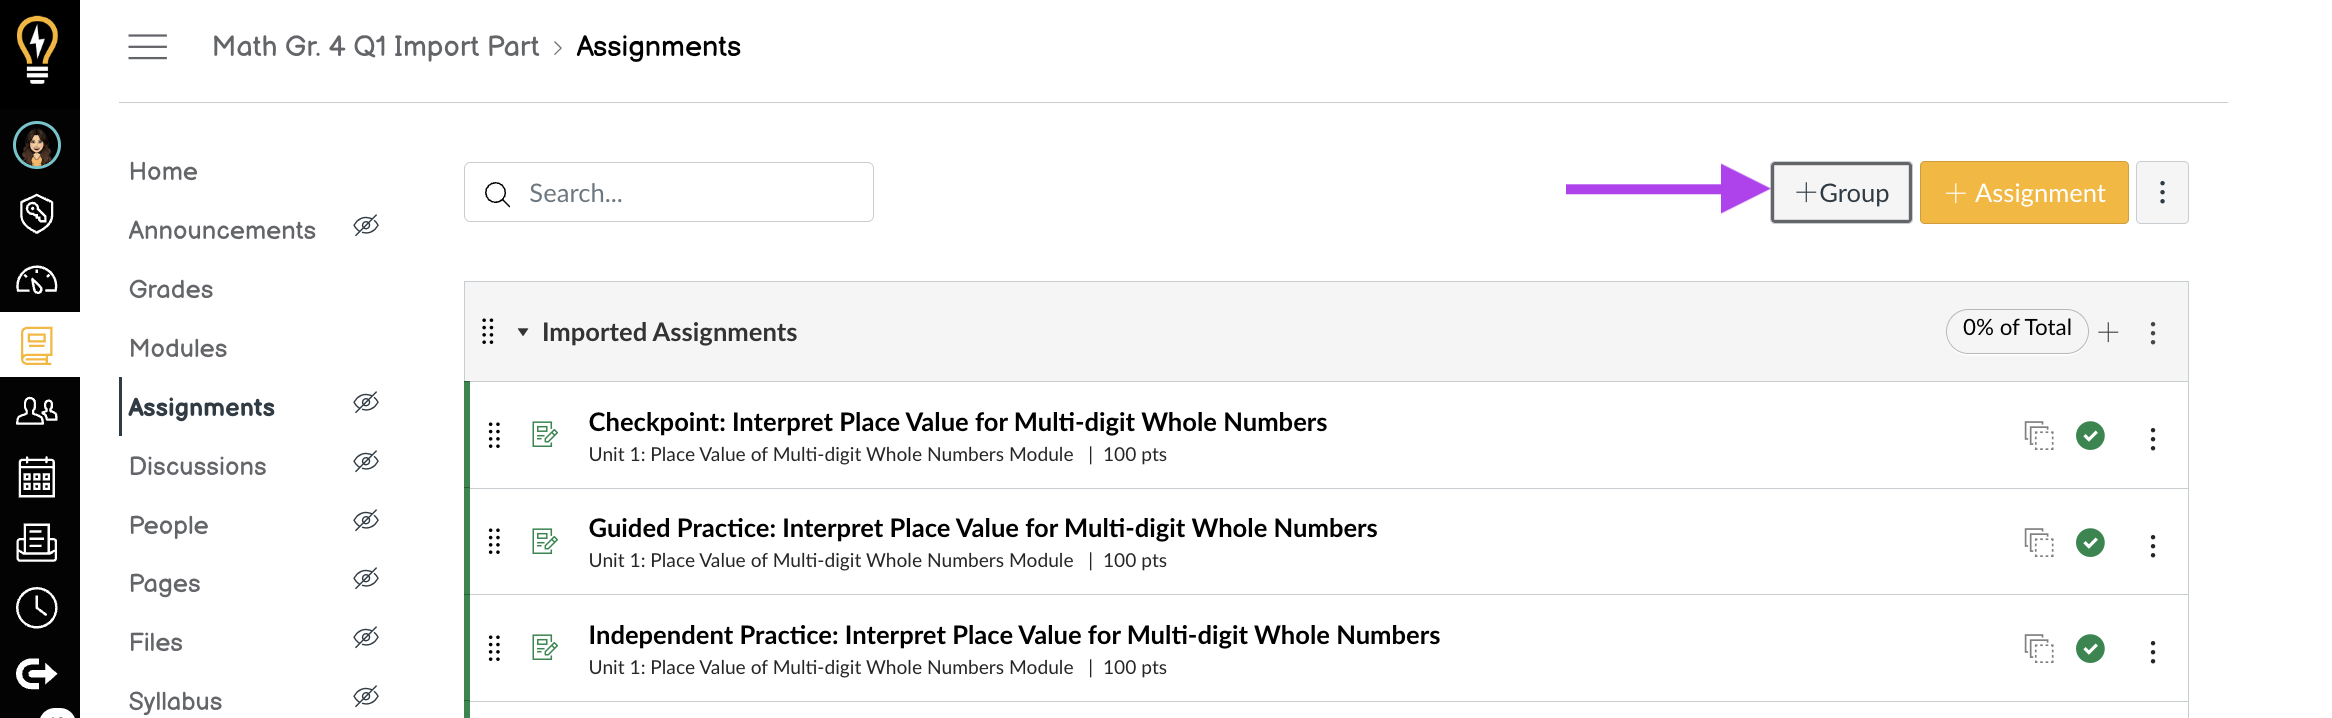
Task: Toggle published status of Independent Practice assignment
Action: pos(2090,649)
